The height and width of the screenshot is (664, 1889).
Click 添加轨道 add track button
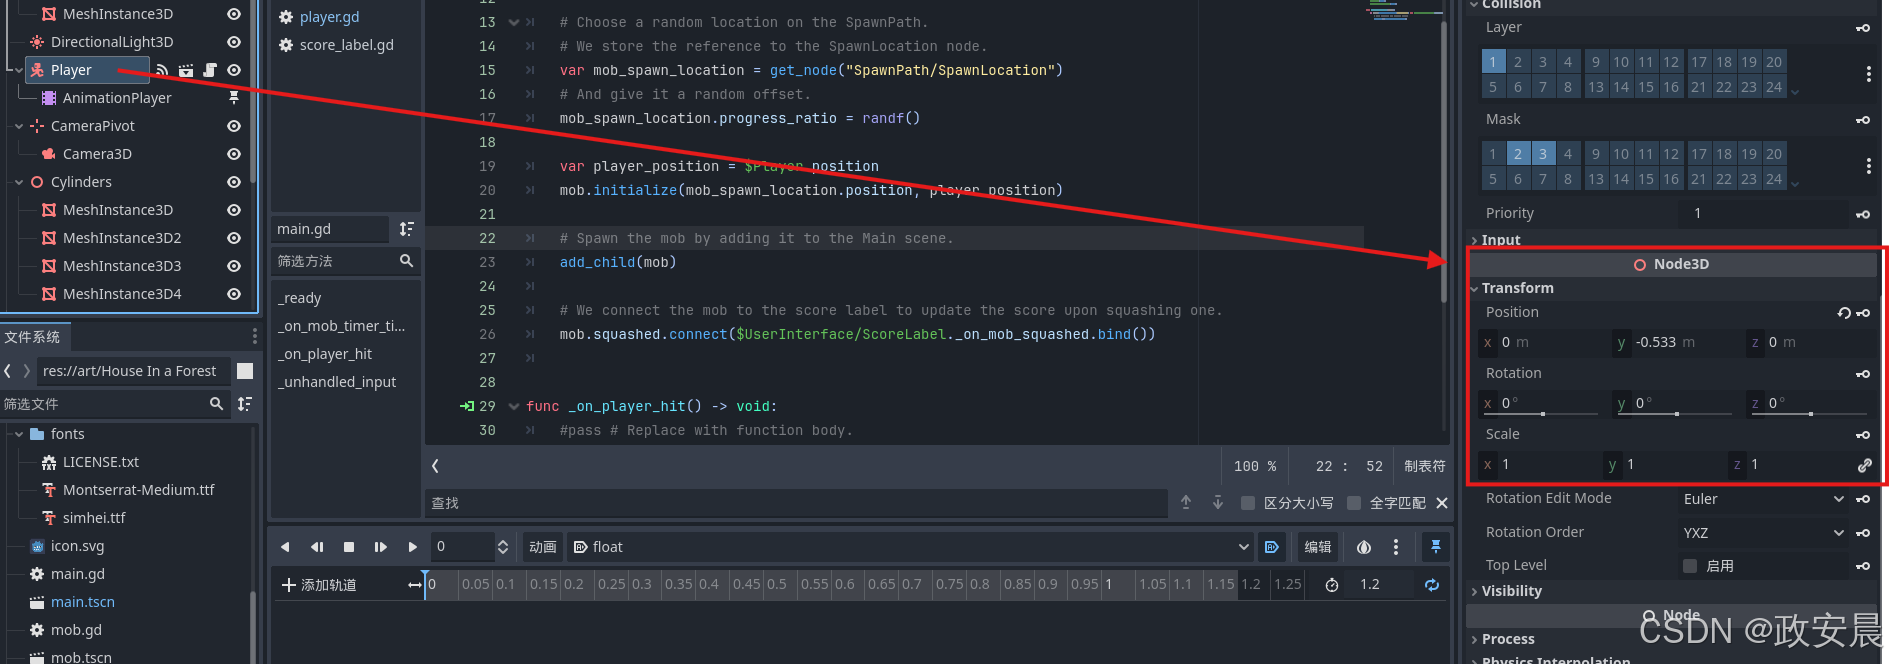coord(319,585)
